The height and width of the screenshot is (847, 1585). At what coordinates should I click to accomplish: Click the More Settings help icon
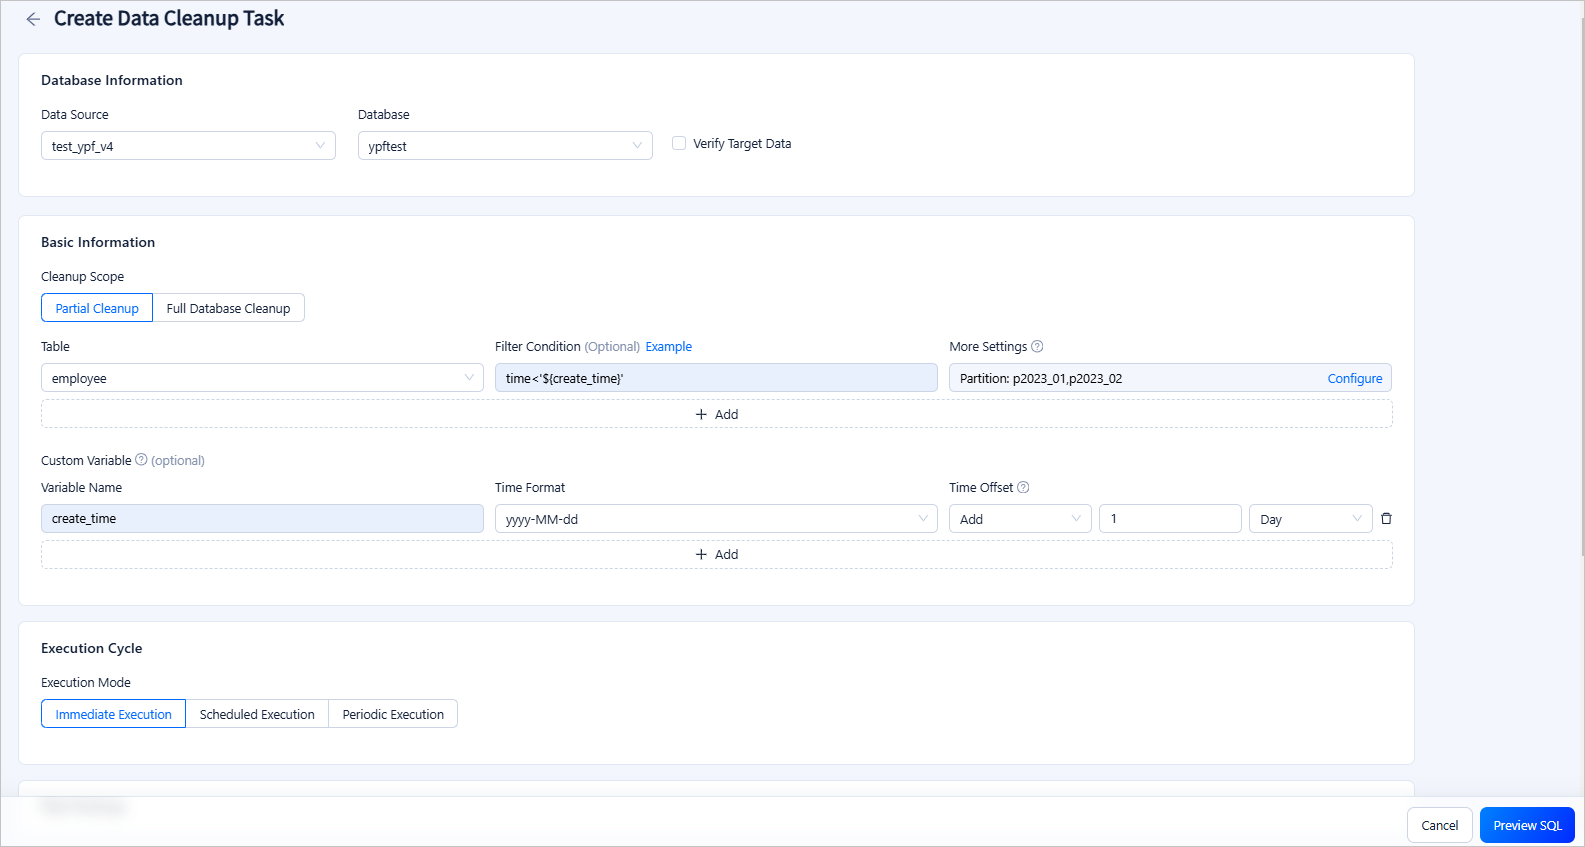click(x=1037, y=347)
